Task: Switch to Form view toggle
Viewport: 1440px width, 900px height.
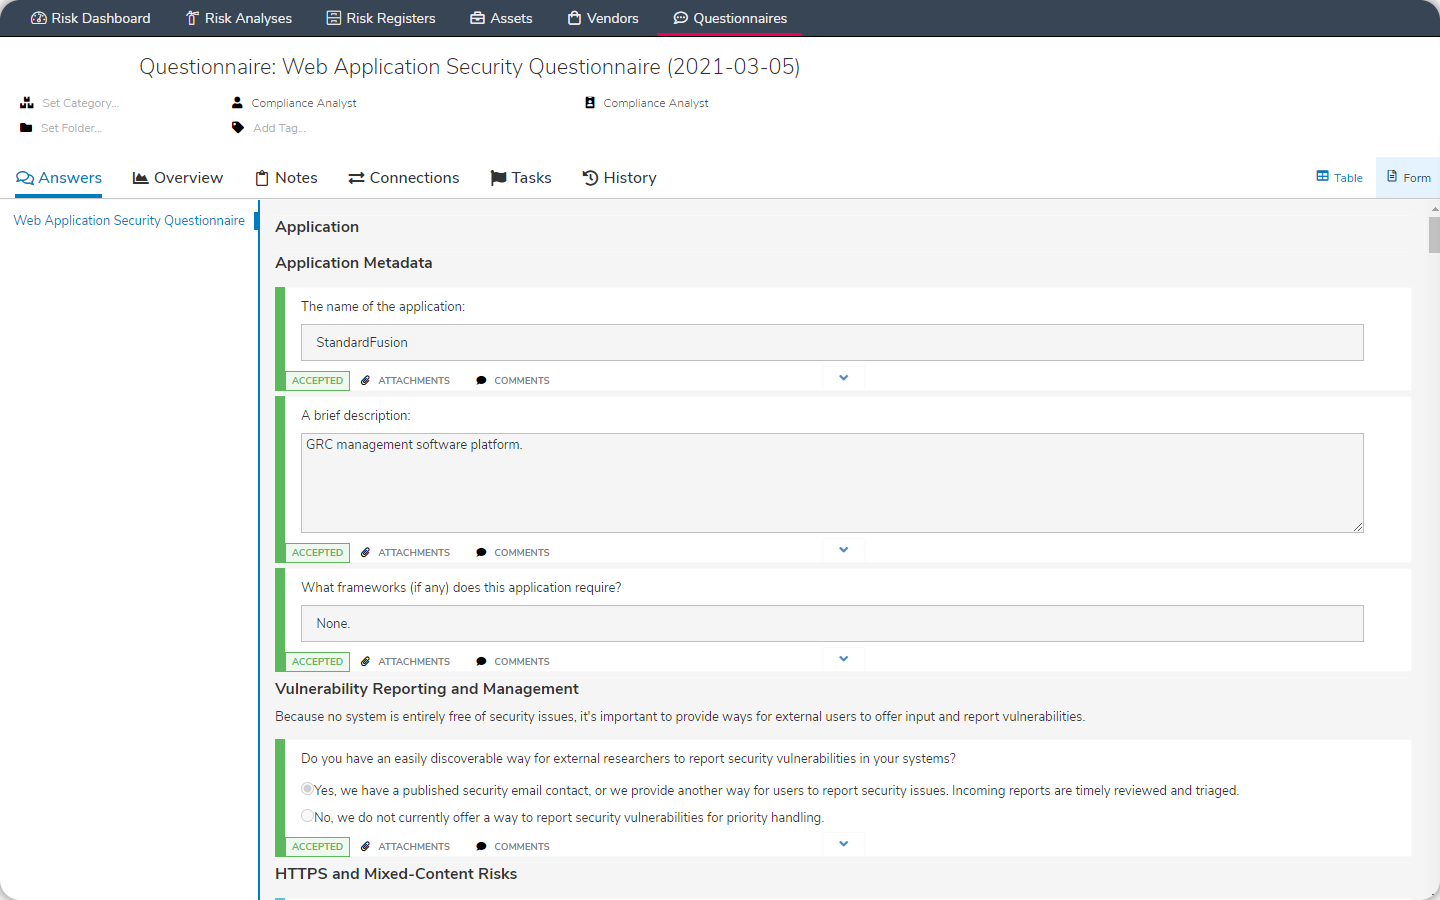Action: [1407, 177]
